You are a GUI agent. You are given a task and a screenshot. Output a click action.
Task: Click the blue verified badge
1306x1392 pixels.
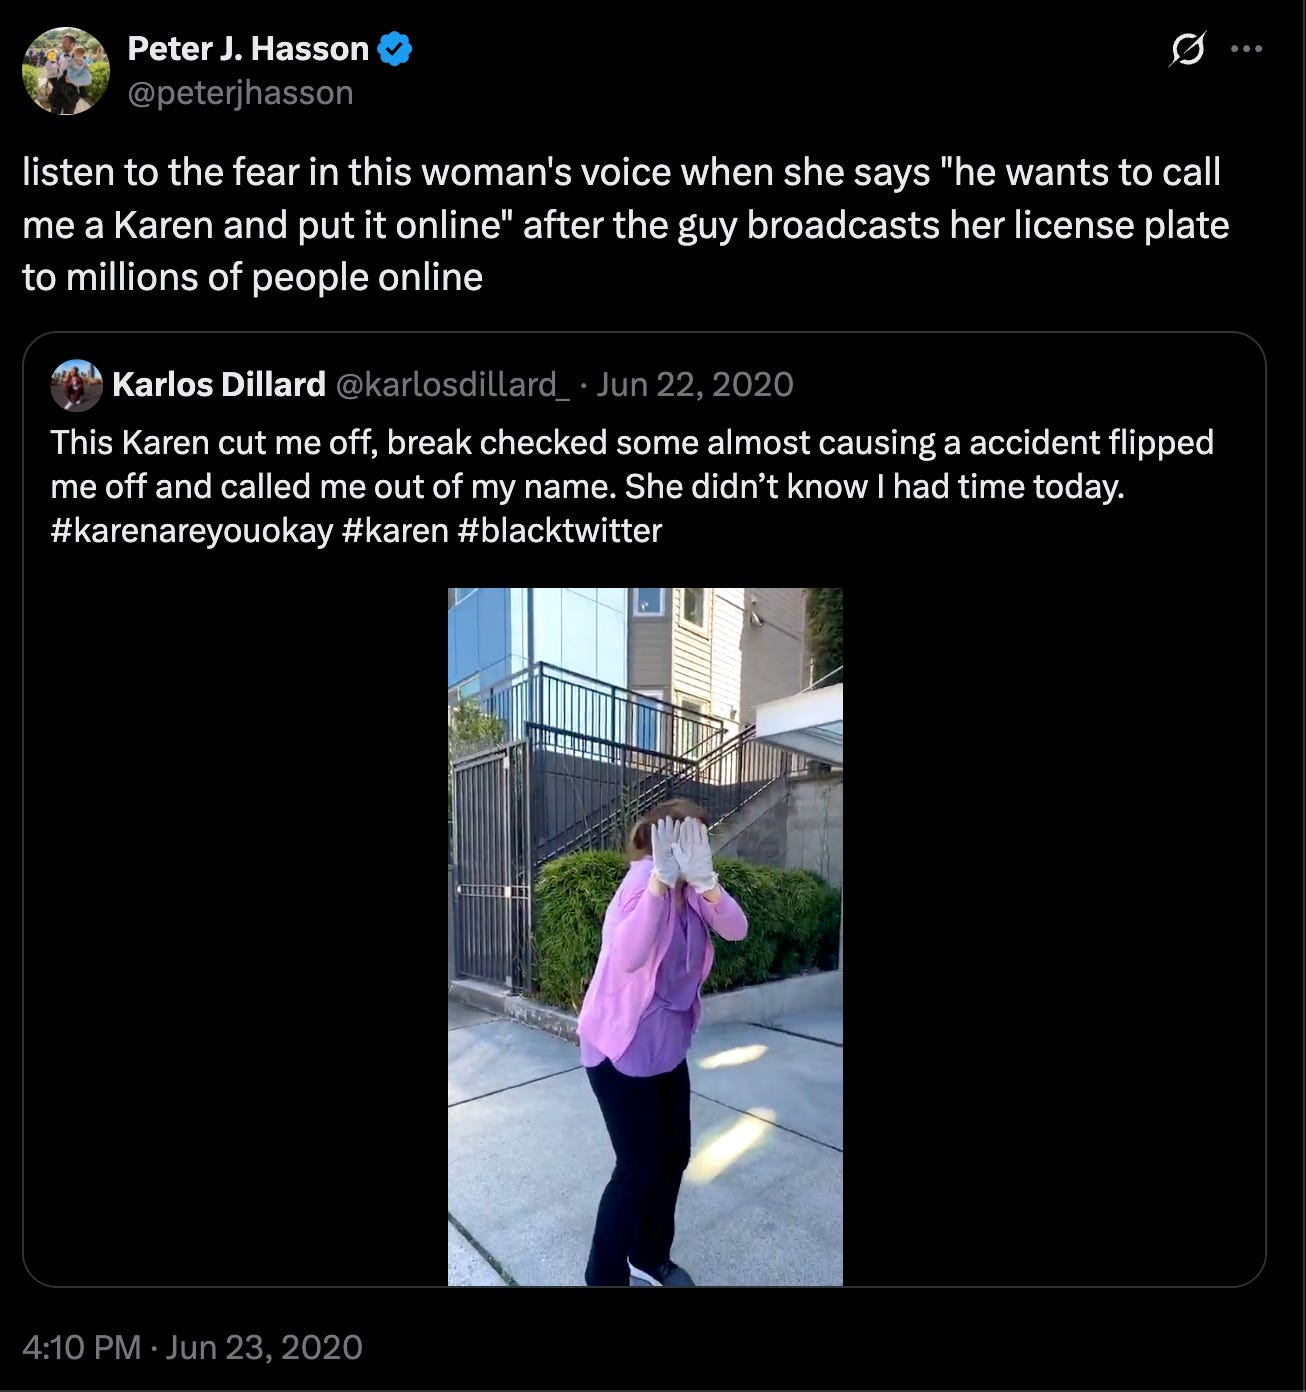point(396,49)
